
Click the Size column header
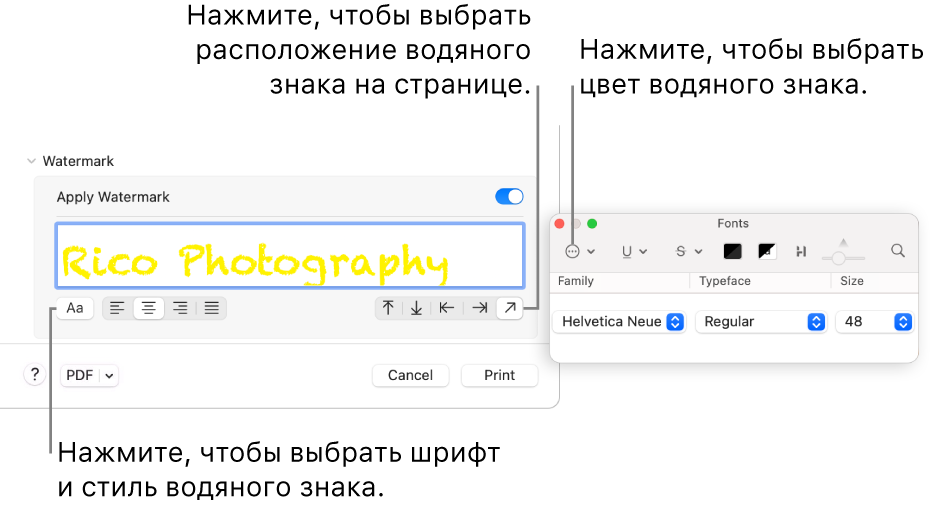coord(851,281)
